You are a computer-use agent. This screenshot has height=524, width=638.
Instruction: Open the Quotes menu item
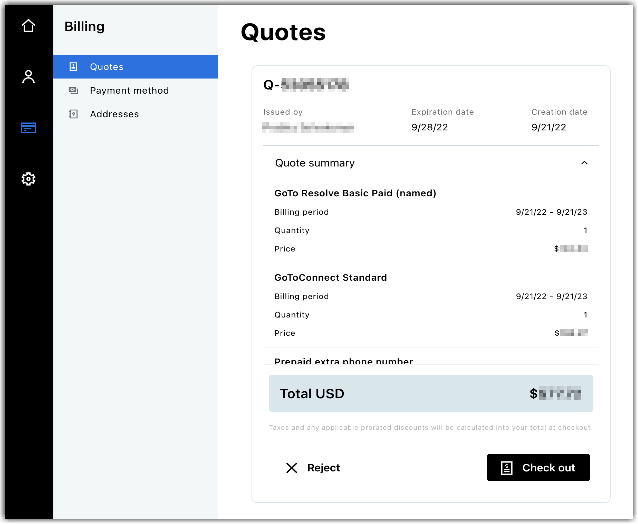click(135, 67)
